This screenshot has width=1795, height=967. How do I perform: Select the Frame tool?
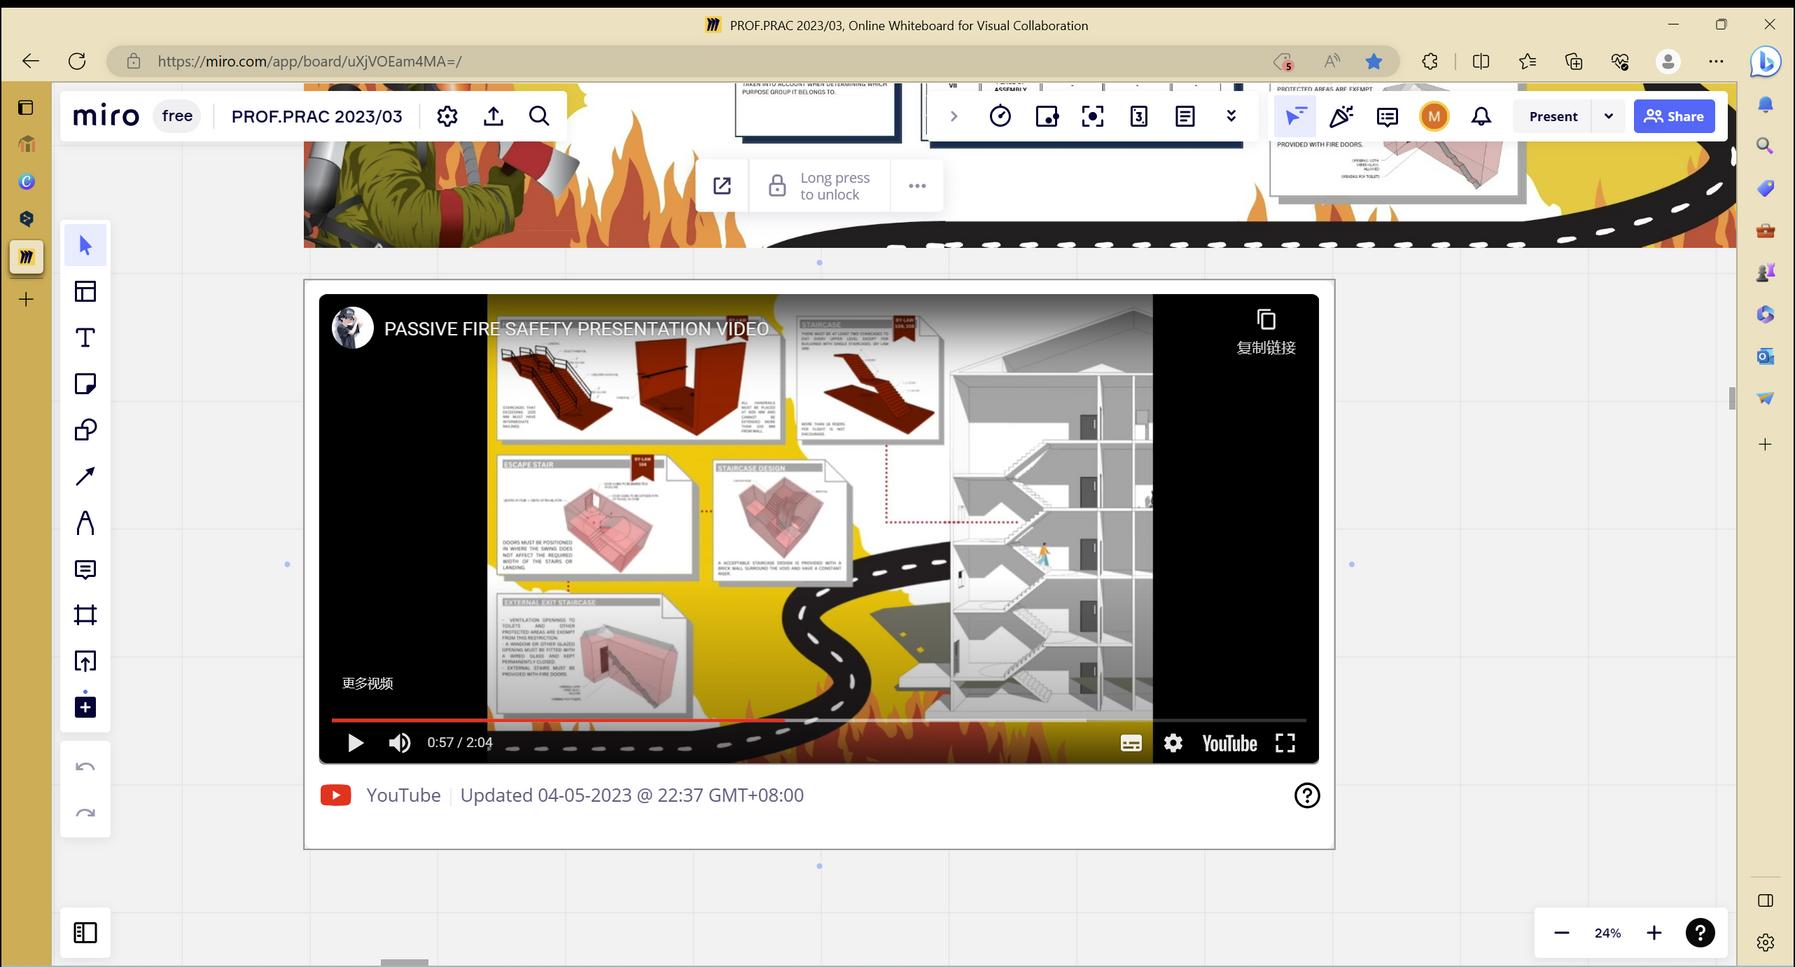tap(85, 615)
